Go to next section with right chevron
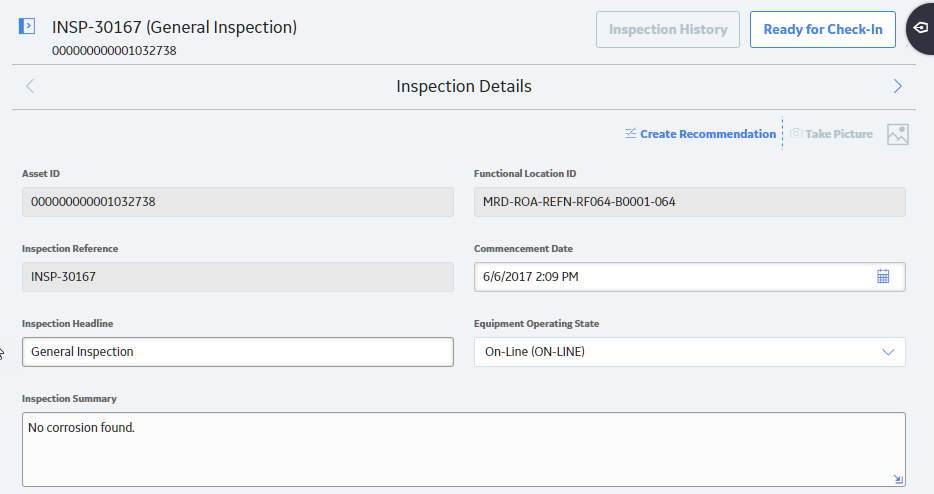The height and width of the screenshot is (494, 934). click(898, 86)
